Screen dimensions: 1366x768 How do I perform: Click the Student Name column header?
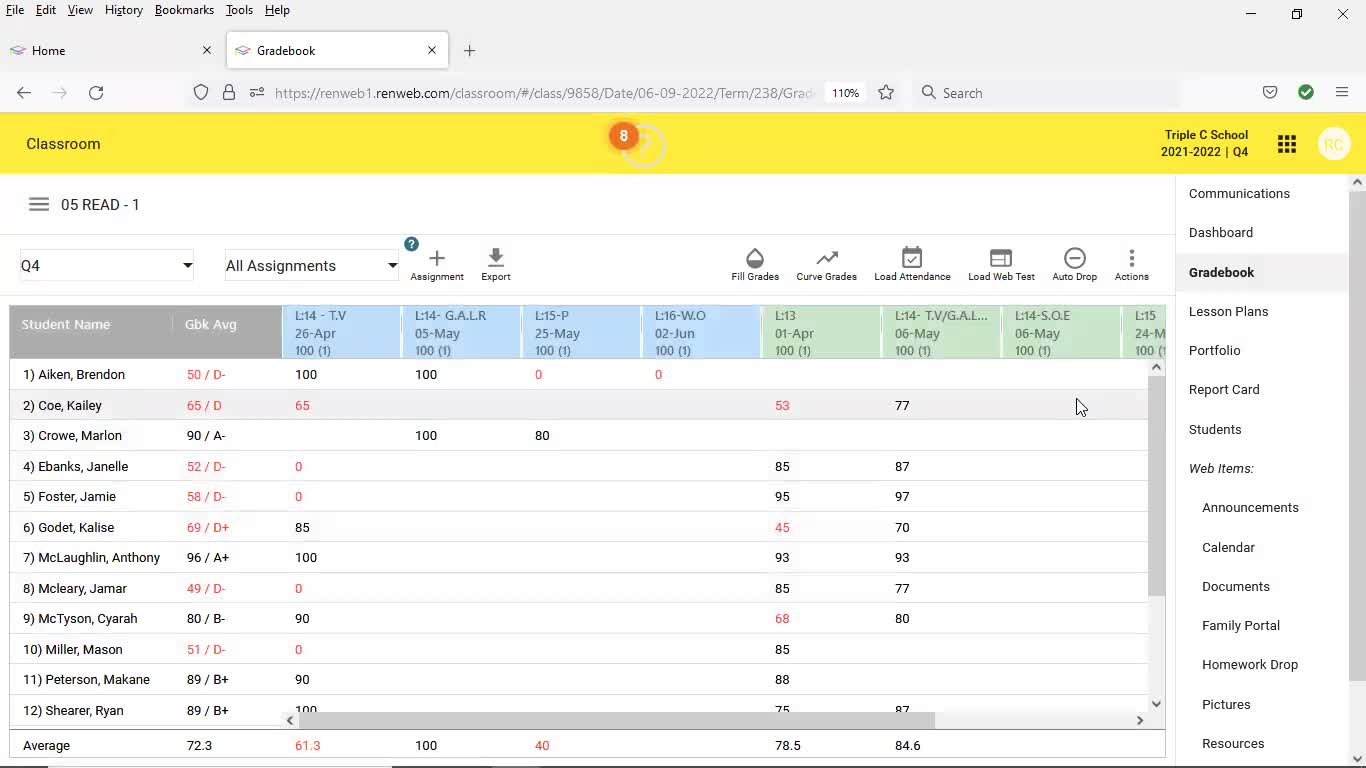click(66, 325)
